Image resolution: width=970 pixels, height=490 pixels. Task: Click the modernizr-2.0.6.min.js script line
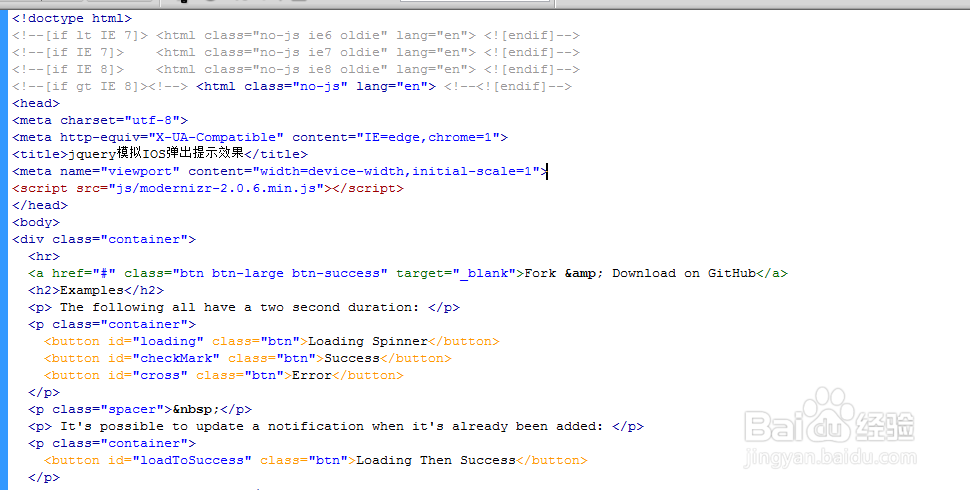click(208, 188)
